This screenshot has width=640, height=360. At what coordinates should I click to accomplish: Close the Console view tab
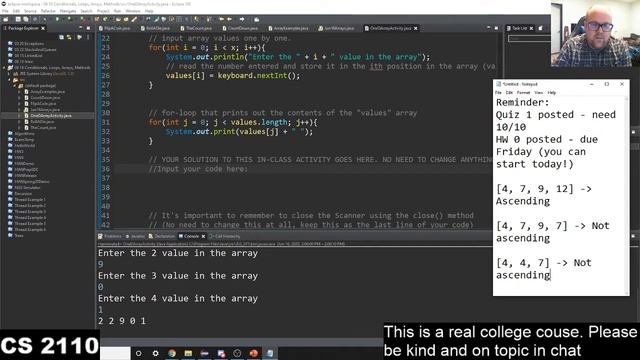point(203,236)
